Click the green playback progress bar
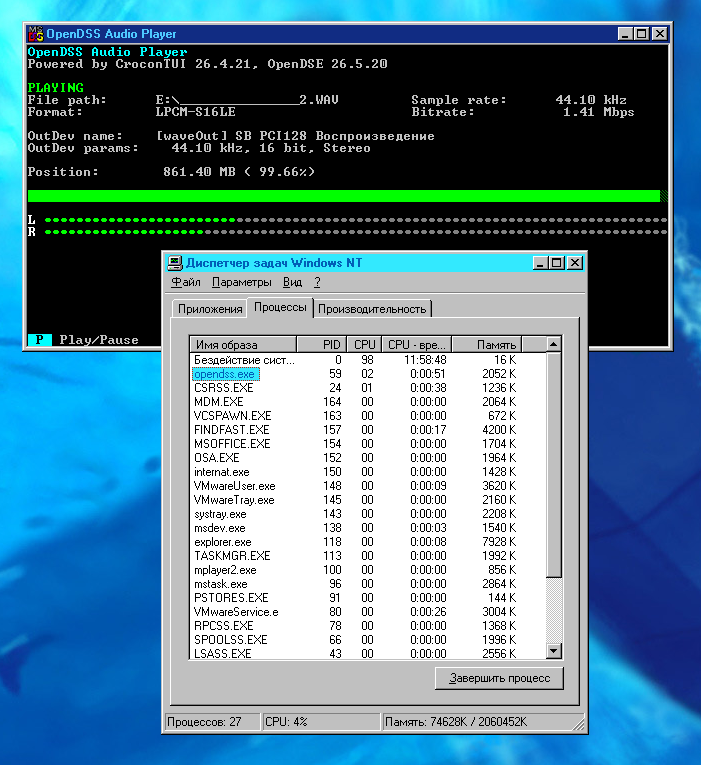This screenshot has height=765, width=701. tap(347, 196)
